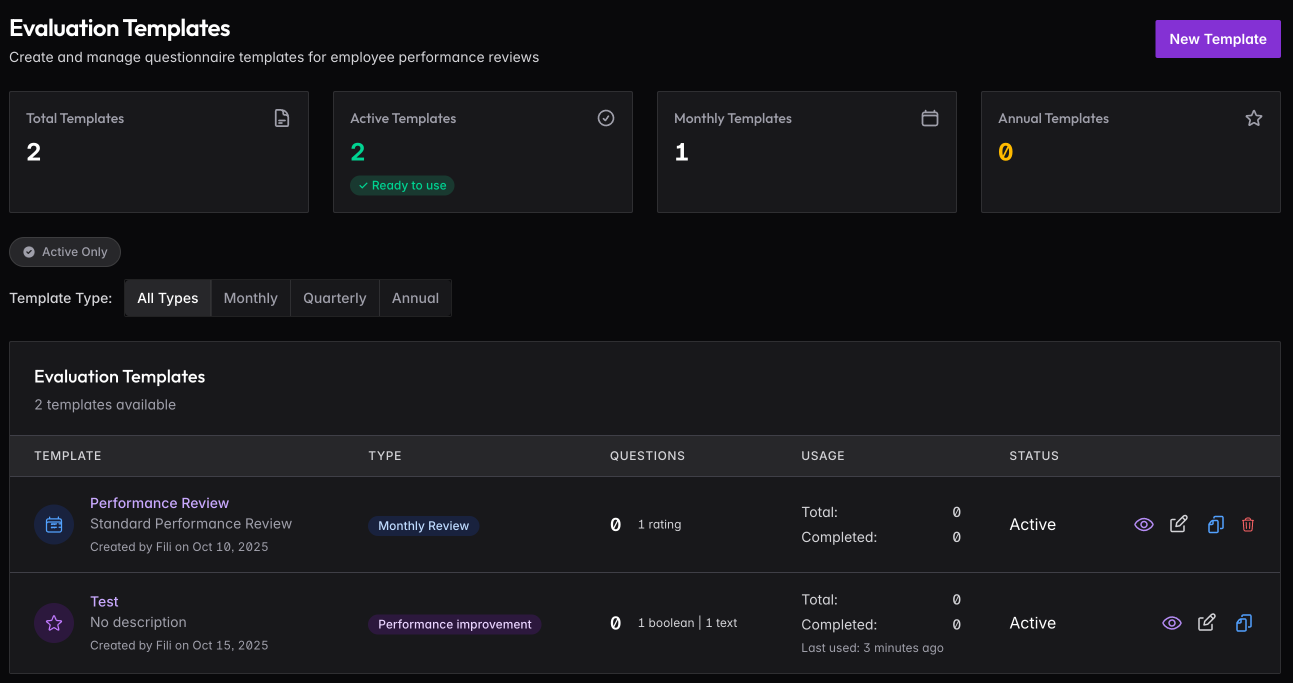Screen dimensions: 1293x683
Task: View the Performance Review template (eye icon)
Action: coord(1144,525)
